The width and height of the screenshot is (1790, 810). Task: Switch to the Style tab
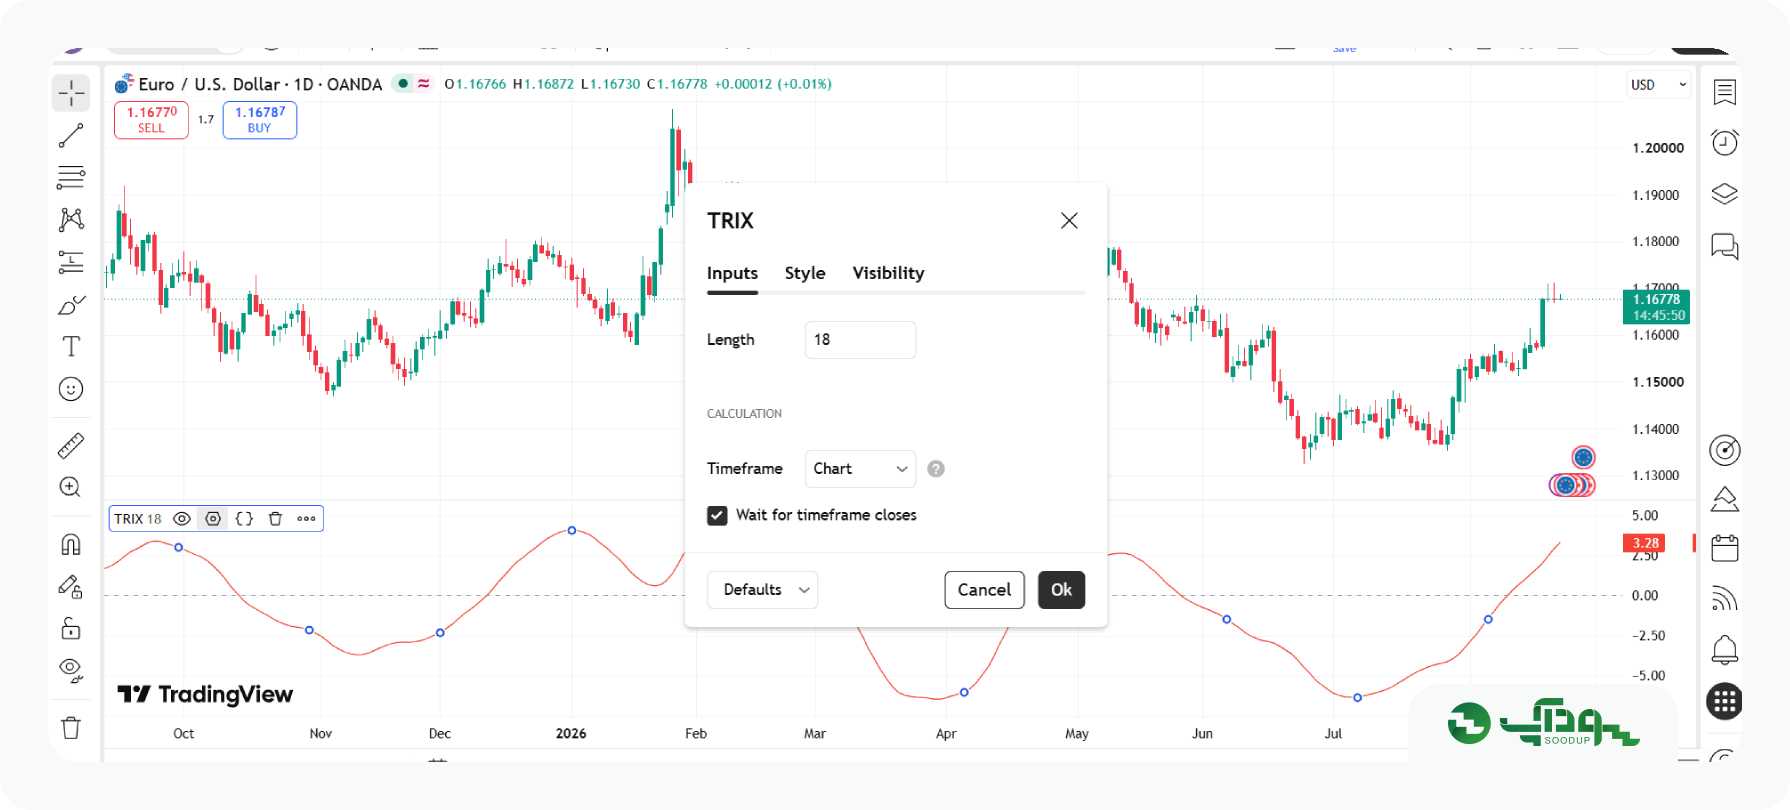[x=805, y=273]
